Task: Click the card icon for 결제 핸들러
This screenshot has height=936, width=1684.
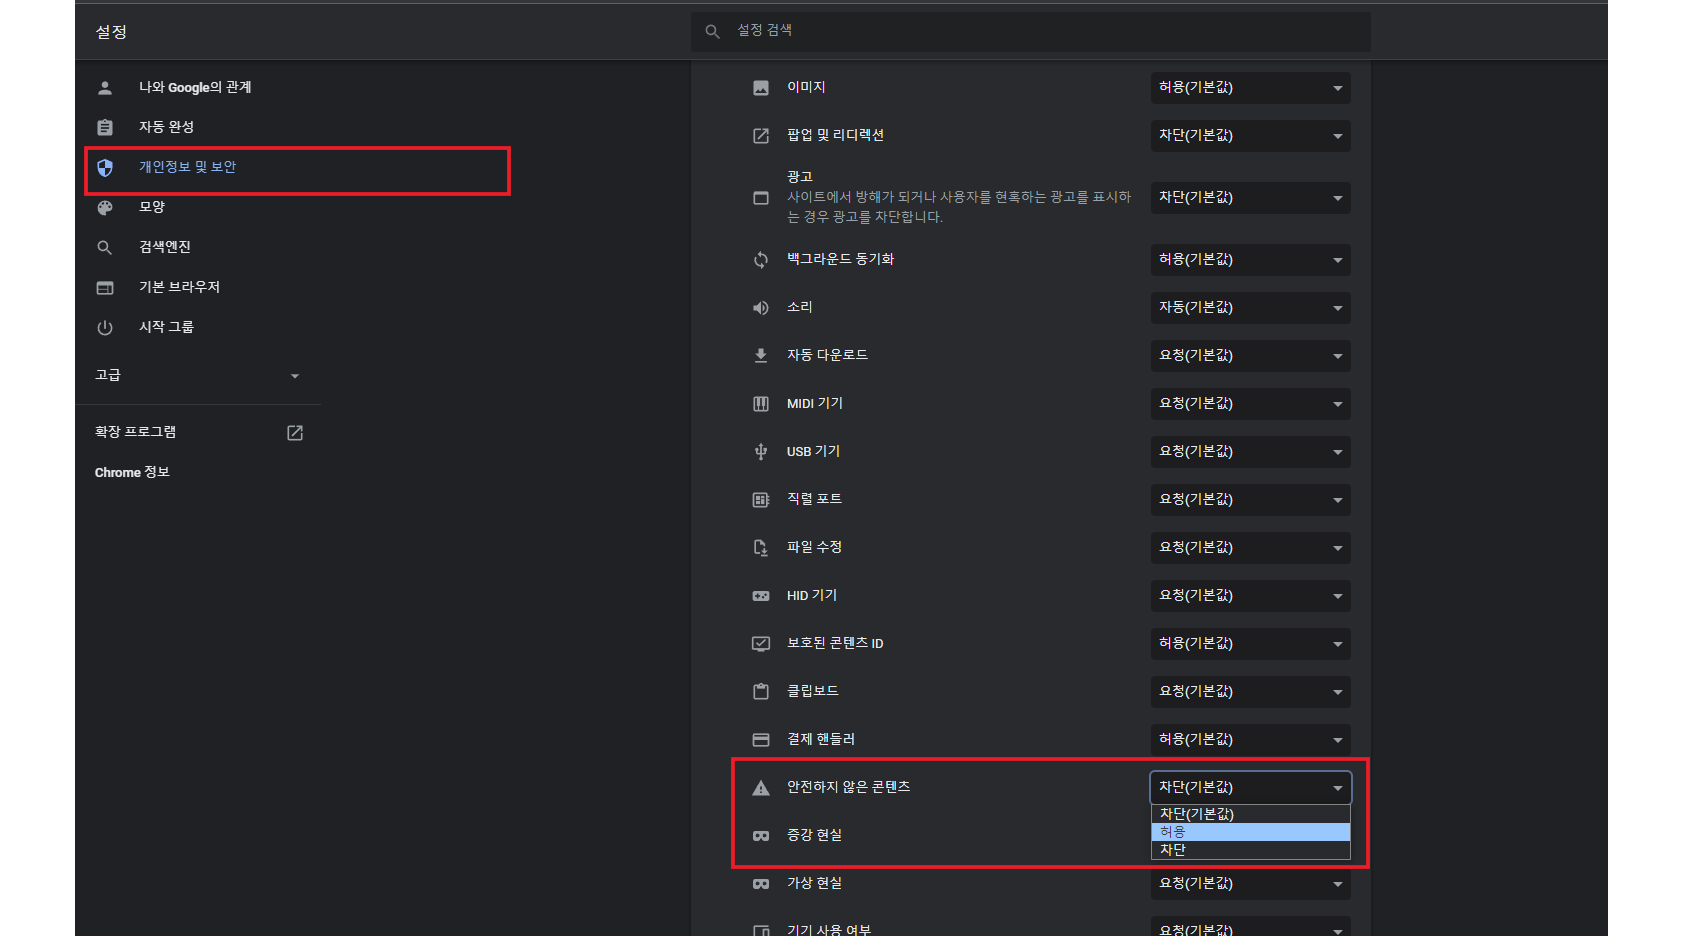Action: point(761,740)
